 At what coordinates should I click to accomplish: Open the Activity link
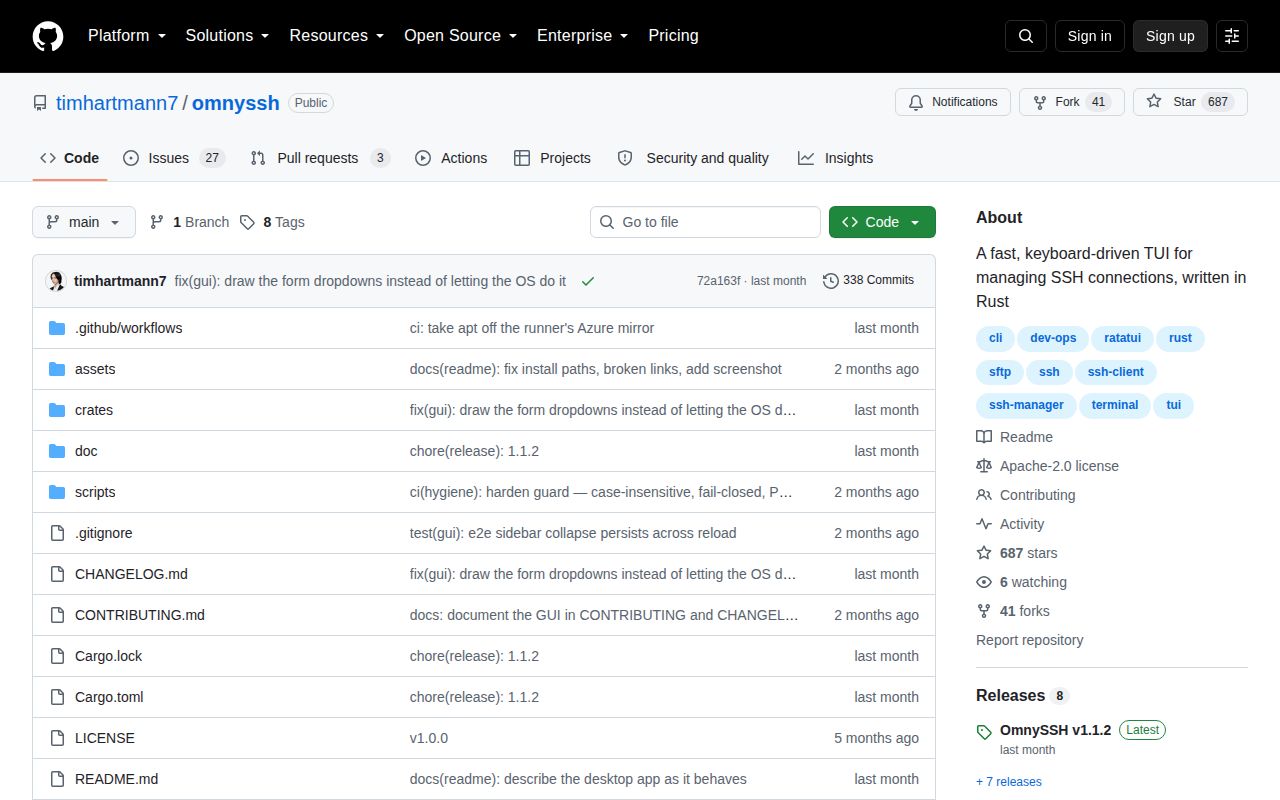pyautogui.click(x=1010, y=524)
